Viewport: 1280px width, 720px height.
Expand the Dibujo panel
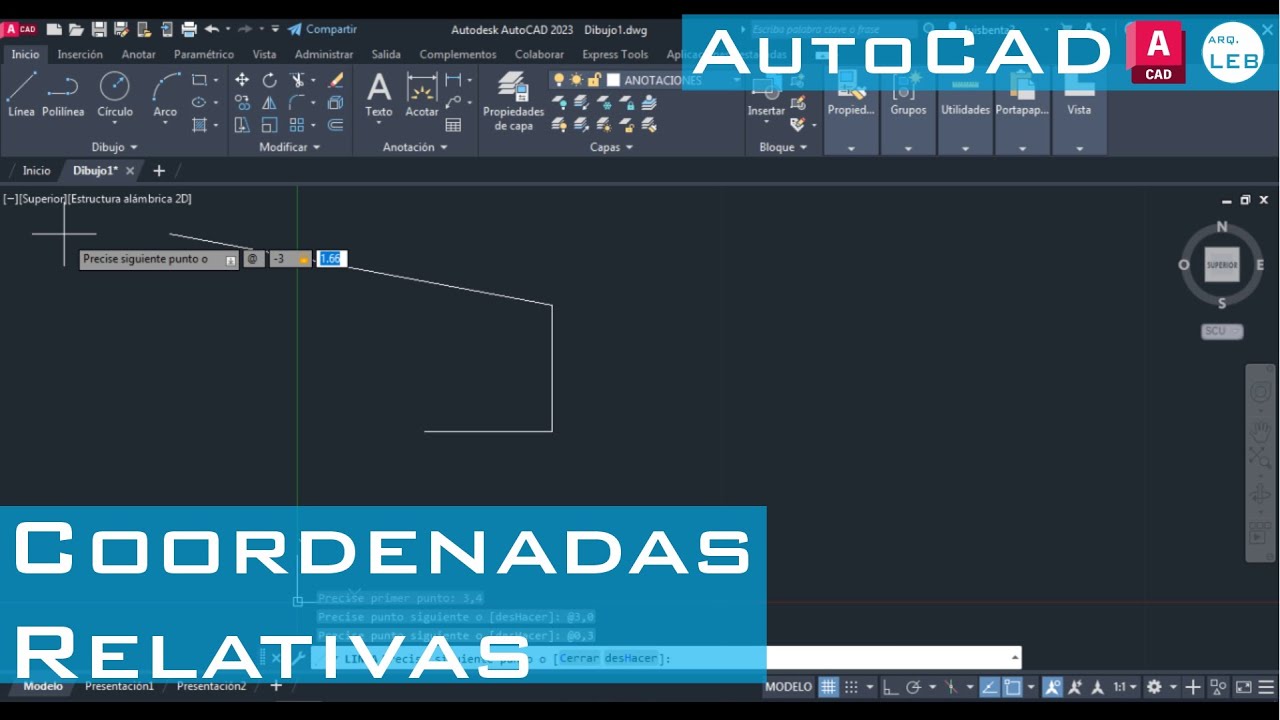[114, 147]
